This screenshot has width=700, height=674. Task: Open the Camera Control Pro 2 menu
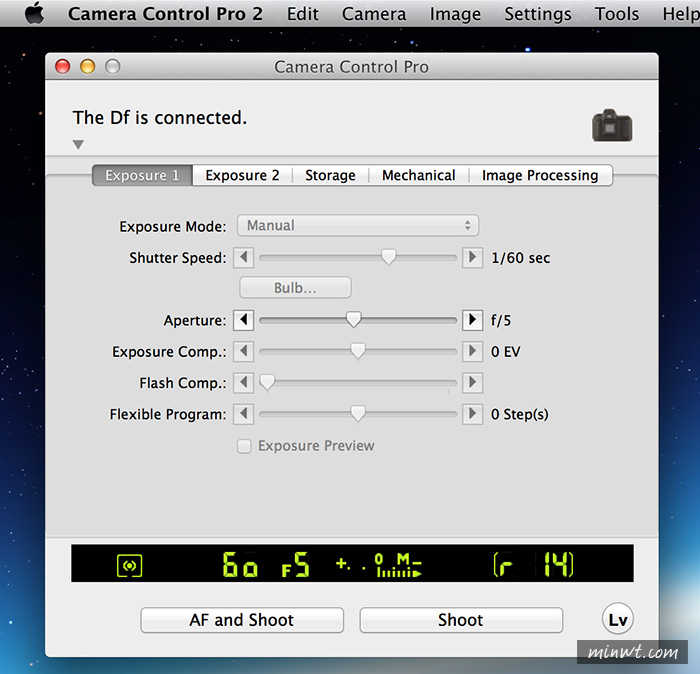pyautogui.click(x=165, y=14)
